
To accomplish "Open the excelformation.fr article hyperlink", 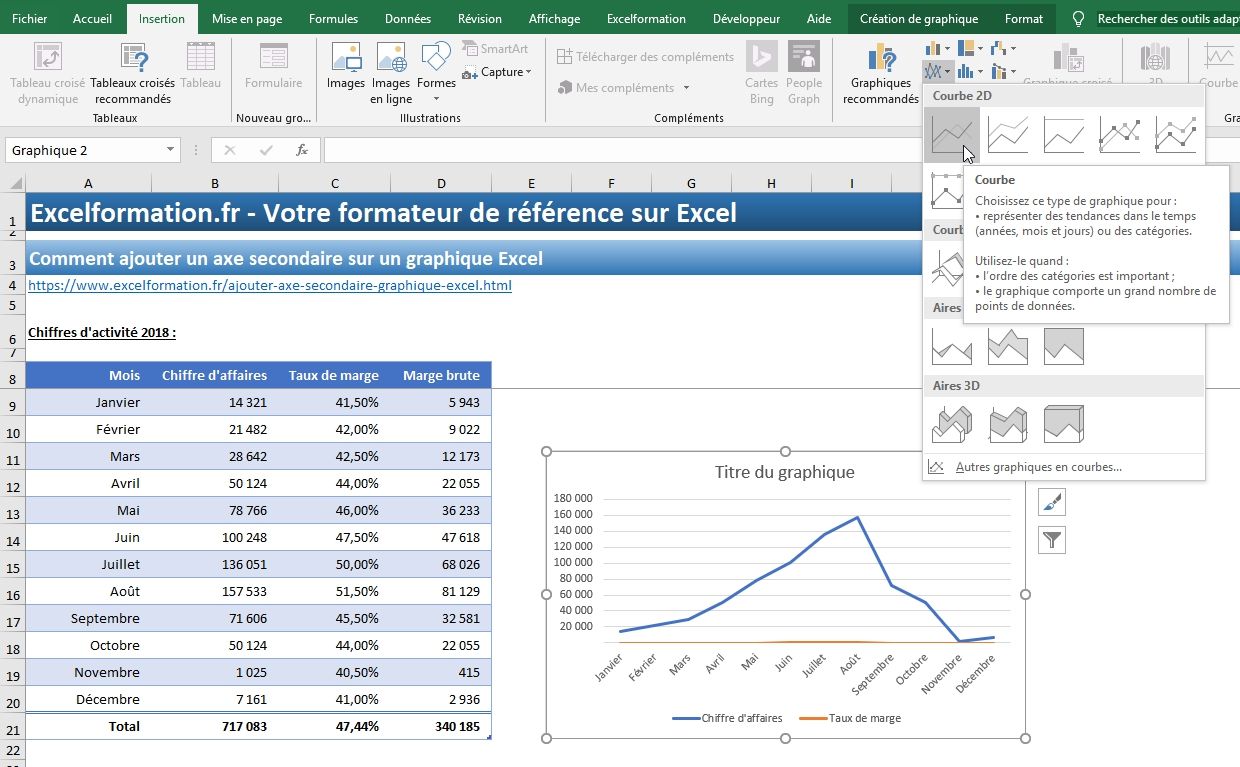I will coord(270,285).
